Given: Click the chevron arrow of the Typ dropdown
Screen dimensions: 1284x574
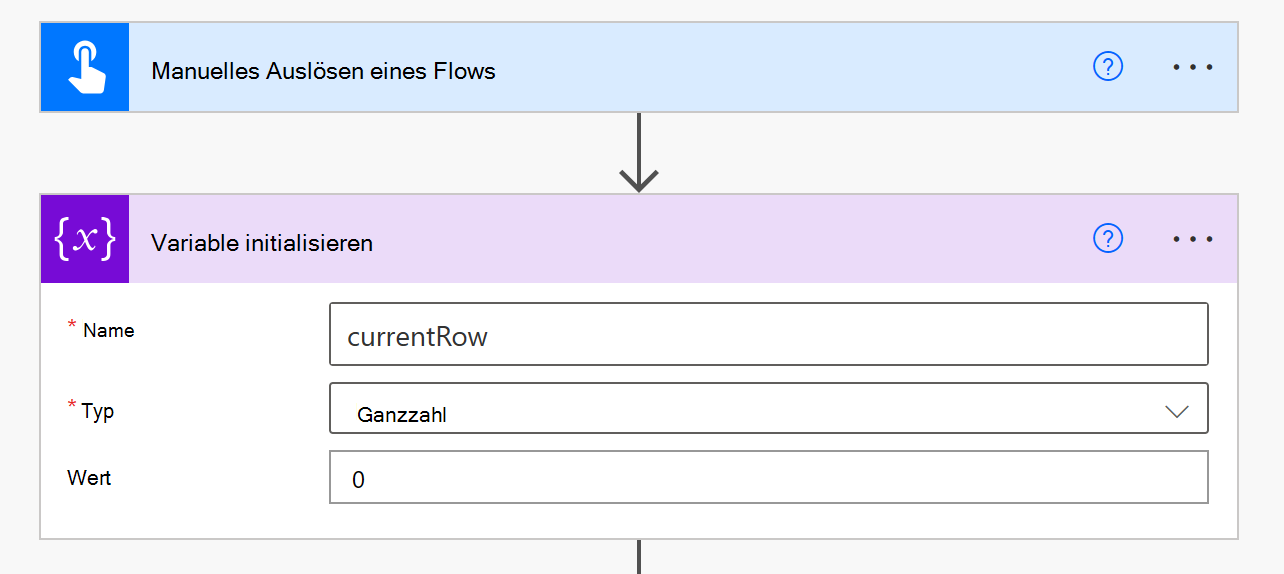Looking at the screenshot, I should point(1177,411).
